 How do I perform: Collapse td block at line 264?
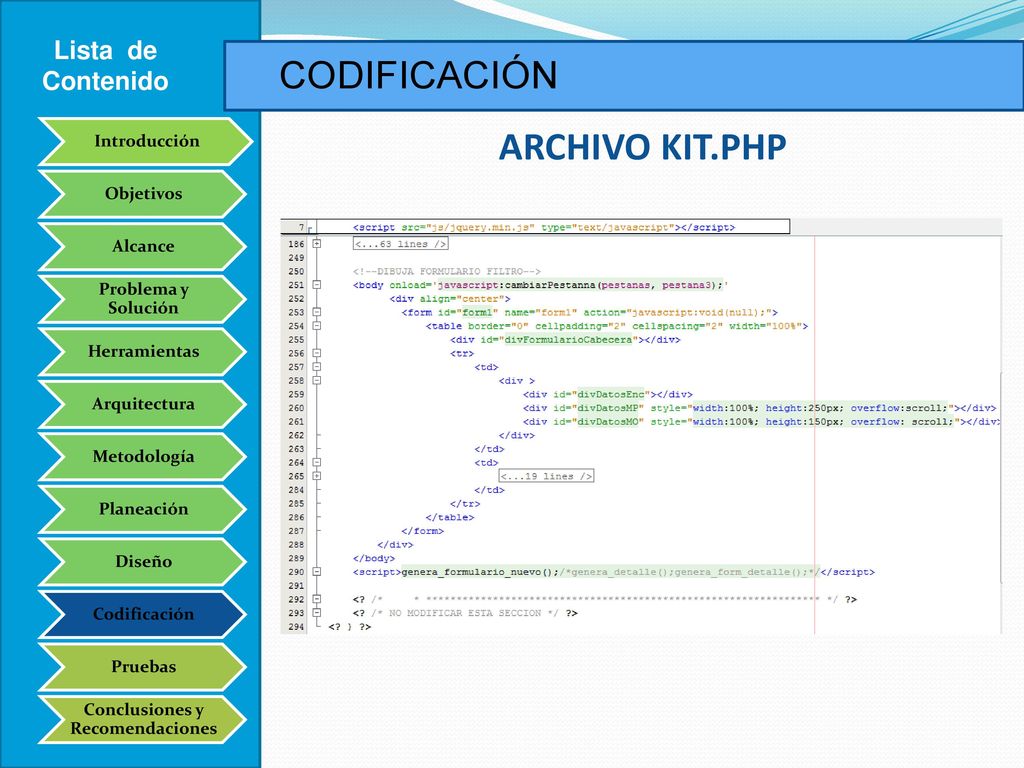pos(317,462)
